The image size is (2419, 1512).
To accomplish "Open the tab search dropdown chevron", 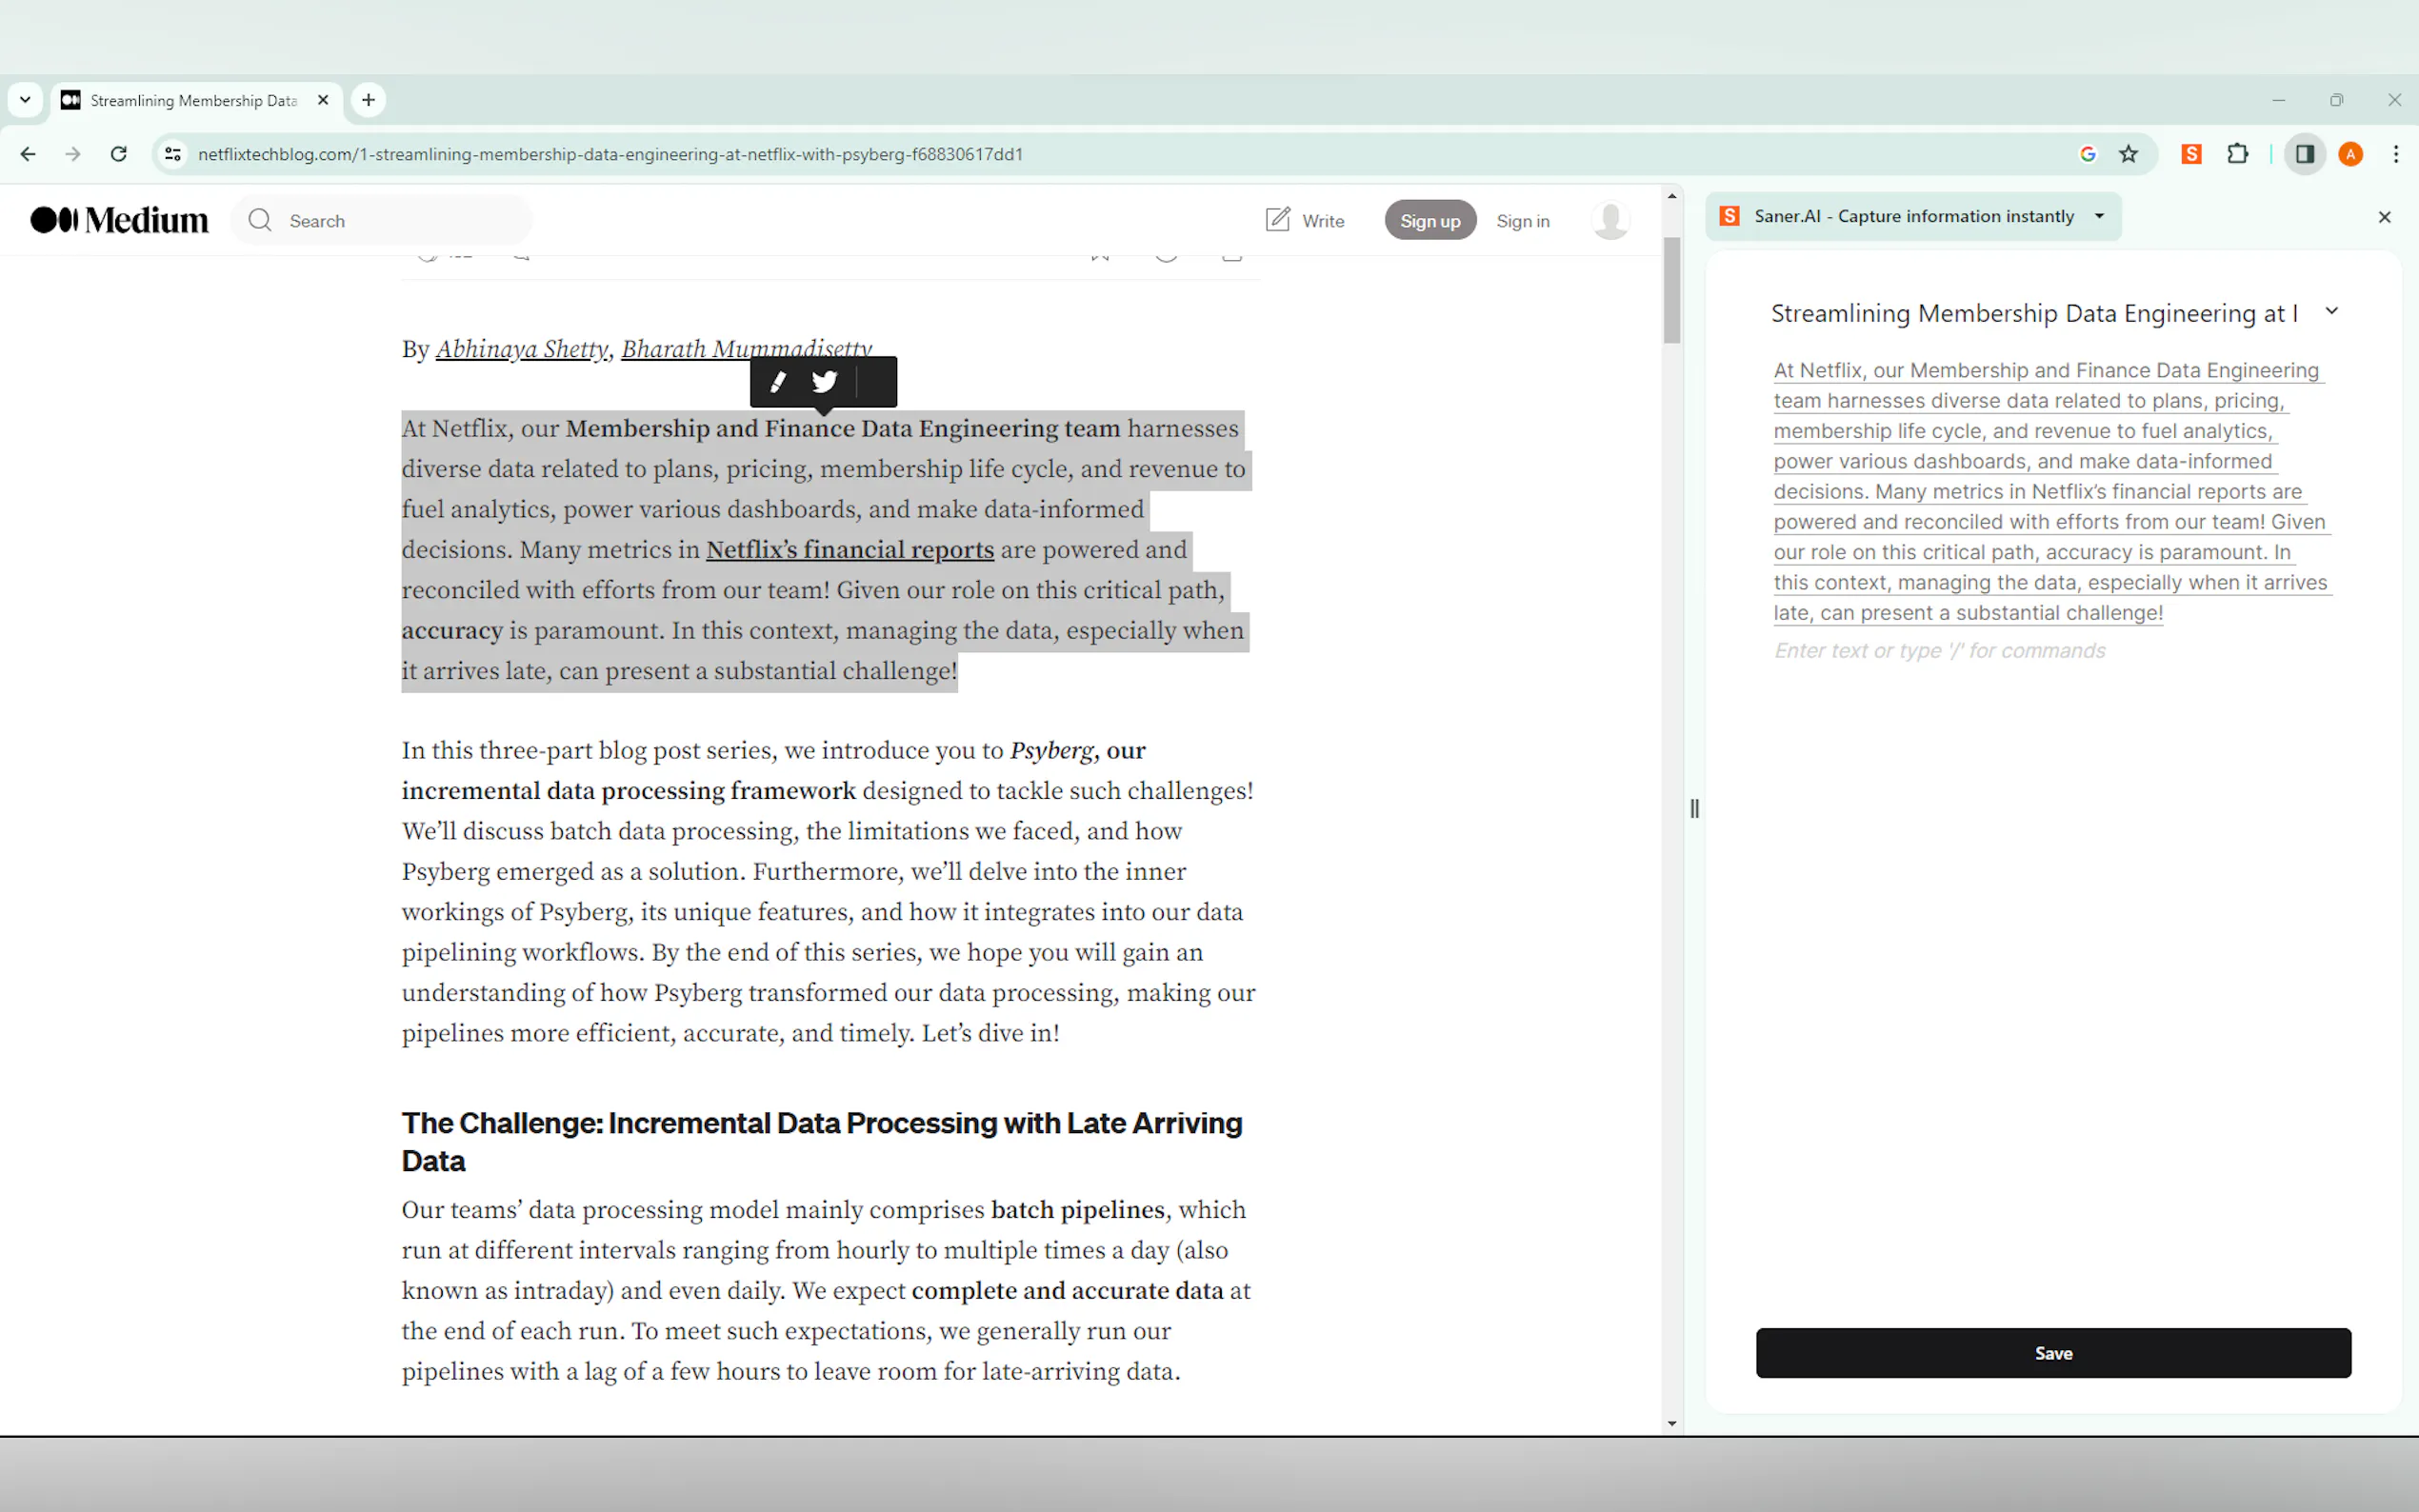I will click(25, 100).
